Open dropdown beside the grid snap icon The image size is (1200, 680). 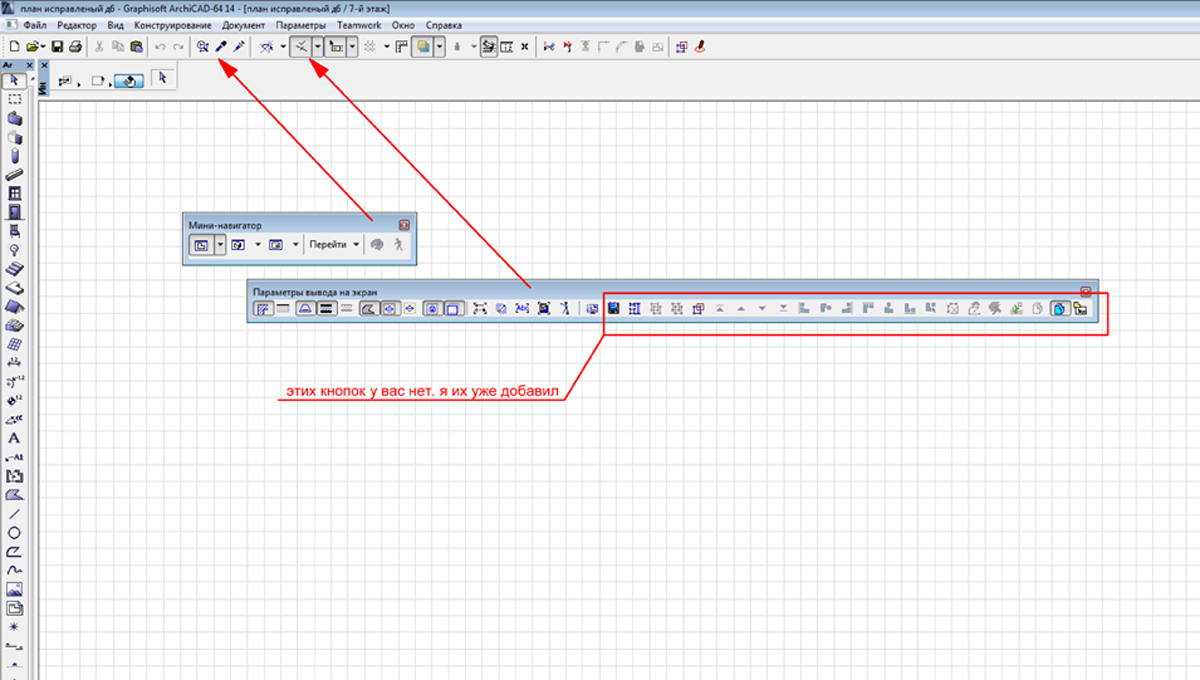coord(386,46)
